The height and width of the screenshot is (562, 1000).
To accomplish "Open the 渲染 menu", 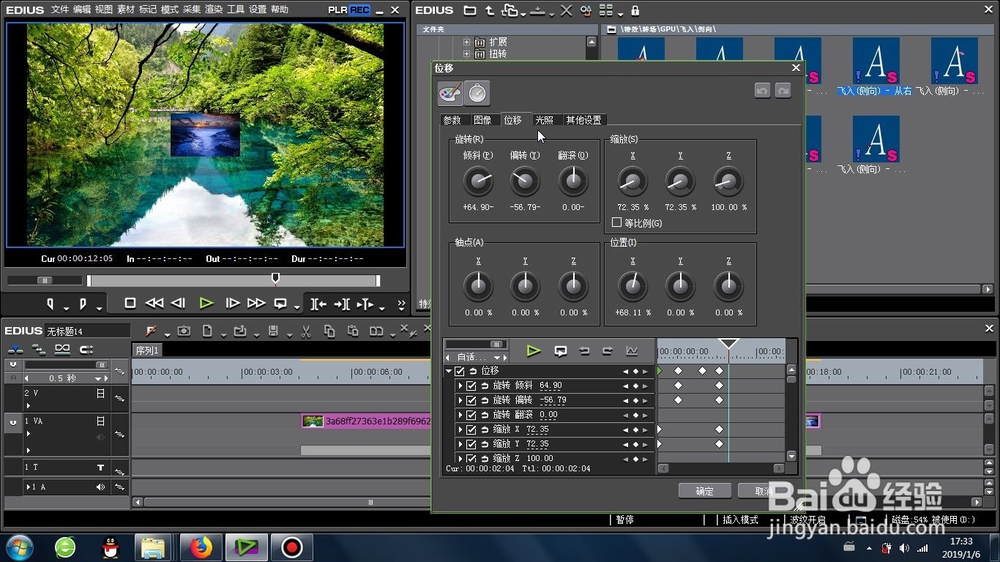I will [x=214, y=10].
